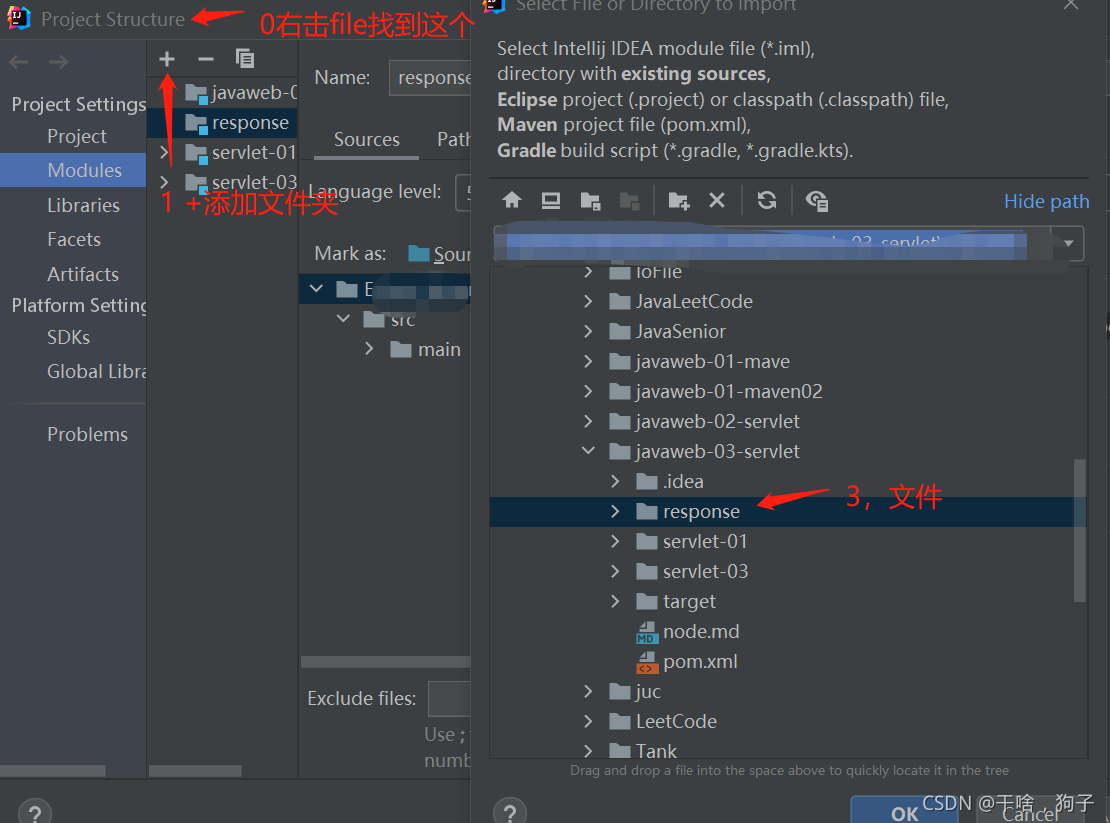1110x823 pixels.
Task: Confirm import with OK button
Action: tap(904, 811)
